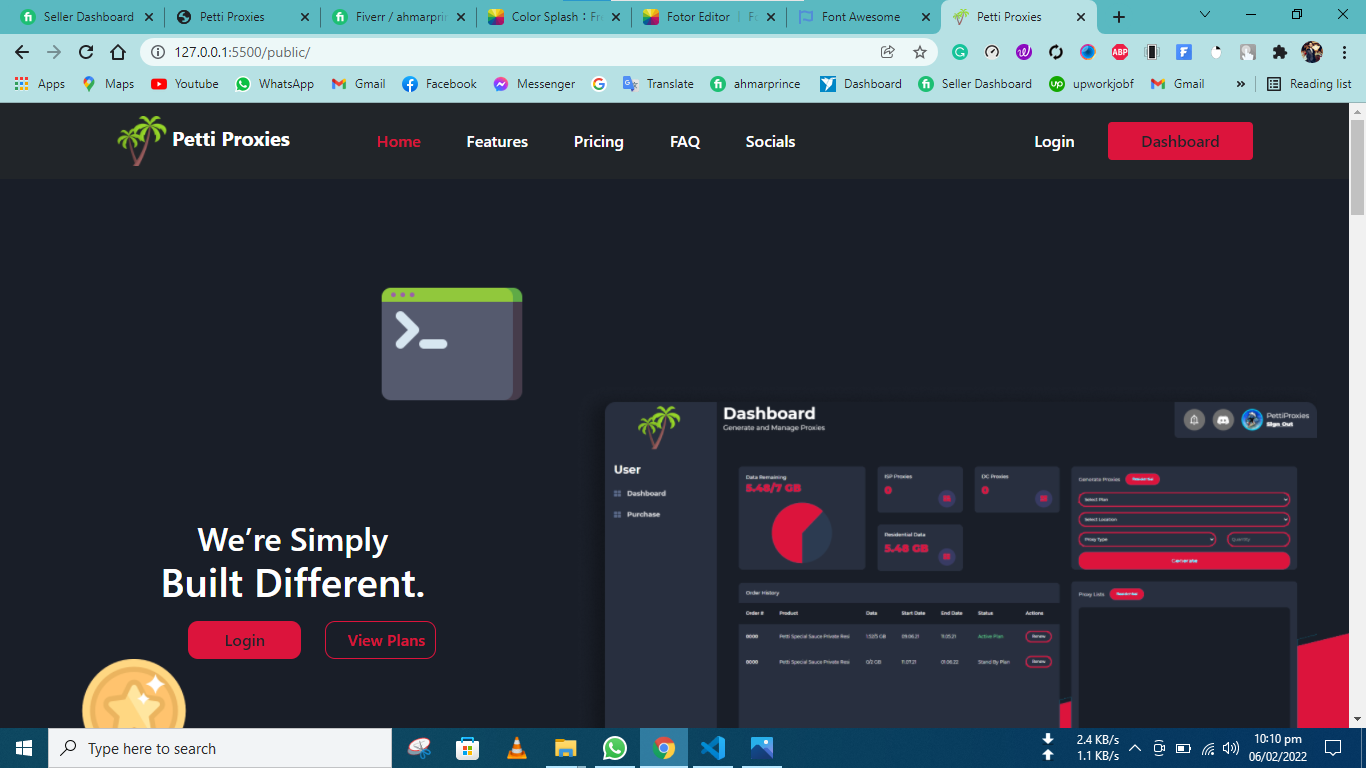Click the Petti Proxies palm tree logo

click(x=141, y=141)
